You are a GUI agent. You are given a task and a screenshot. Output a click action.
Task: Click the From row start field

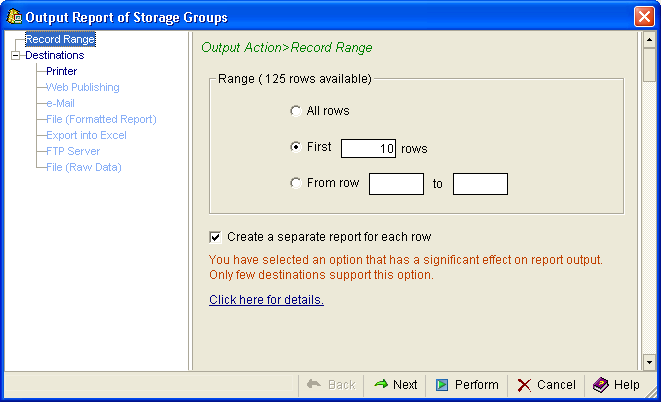(x=396, y=184)
